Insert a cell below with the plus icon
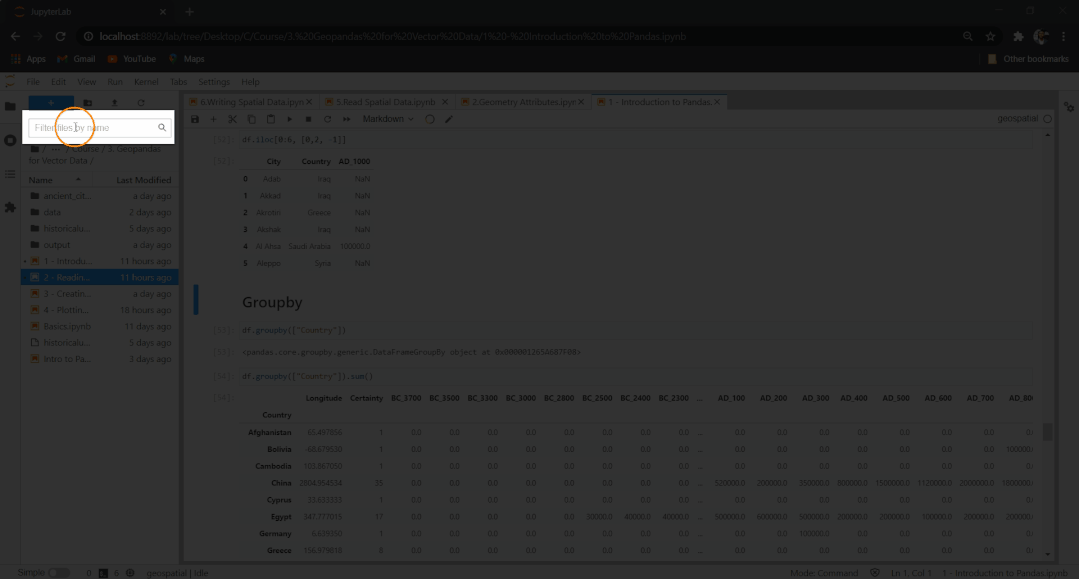Viewport: 1079px width, 579px height. pyautogui.click(x=213, y=119)
